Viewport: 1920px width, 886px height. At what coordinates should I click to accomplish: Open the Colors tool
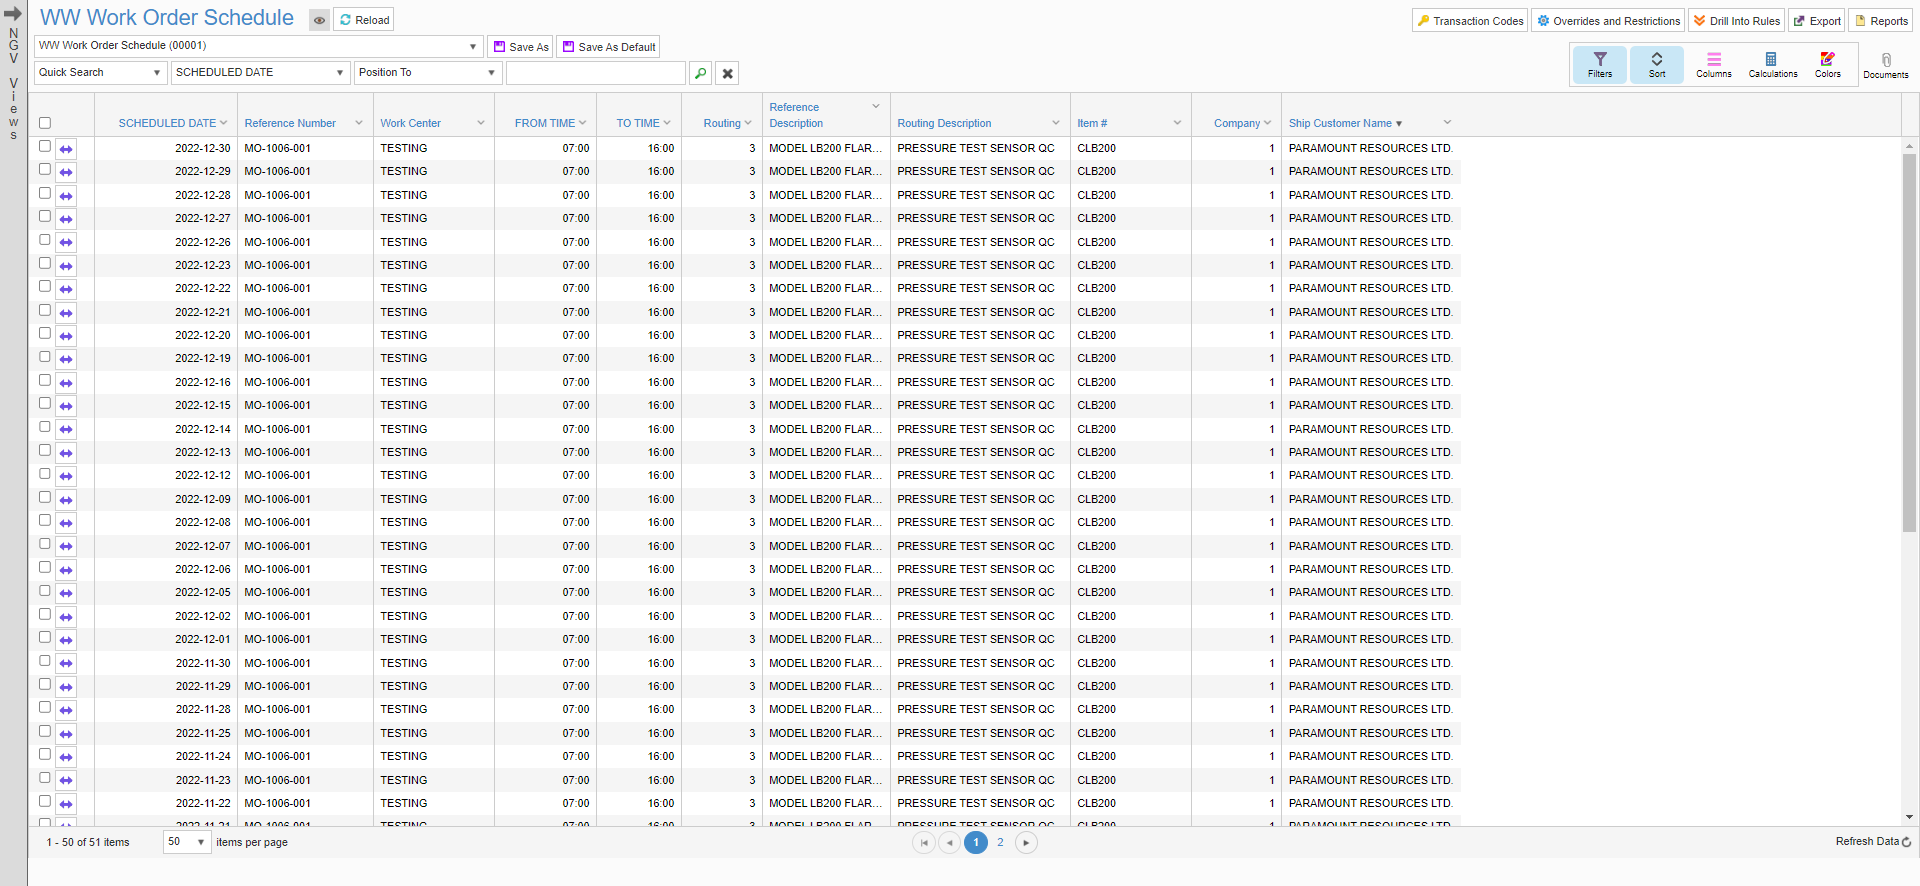pyautogui.click(x=1827, y=65)
